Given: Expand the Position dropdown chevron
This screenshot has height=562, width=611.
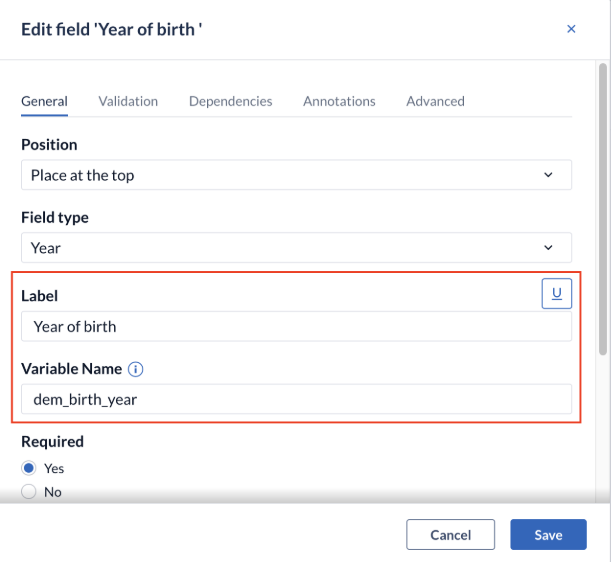Looking at the screenshot, I should pos(548,175).
